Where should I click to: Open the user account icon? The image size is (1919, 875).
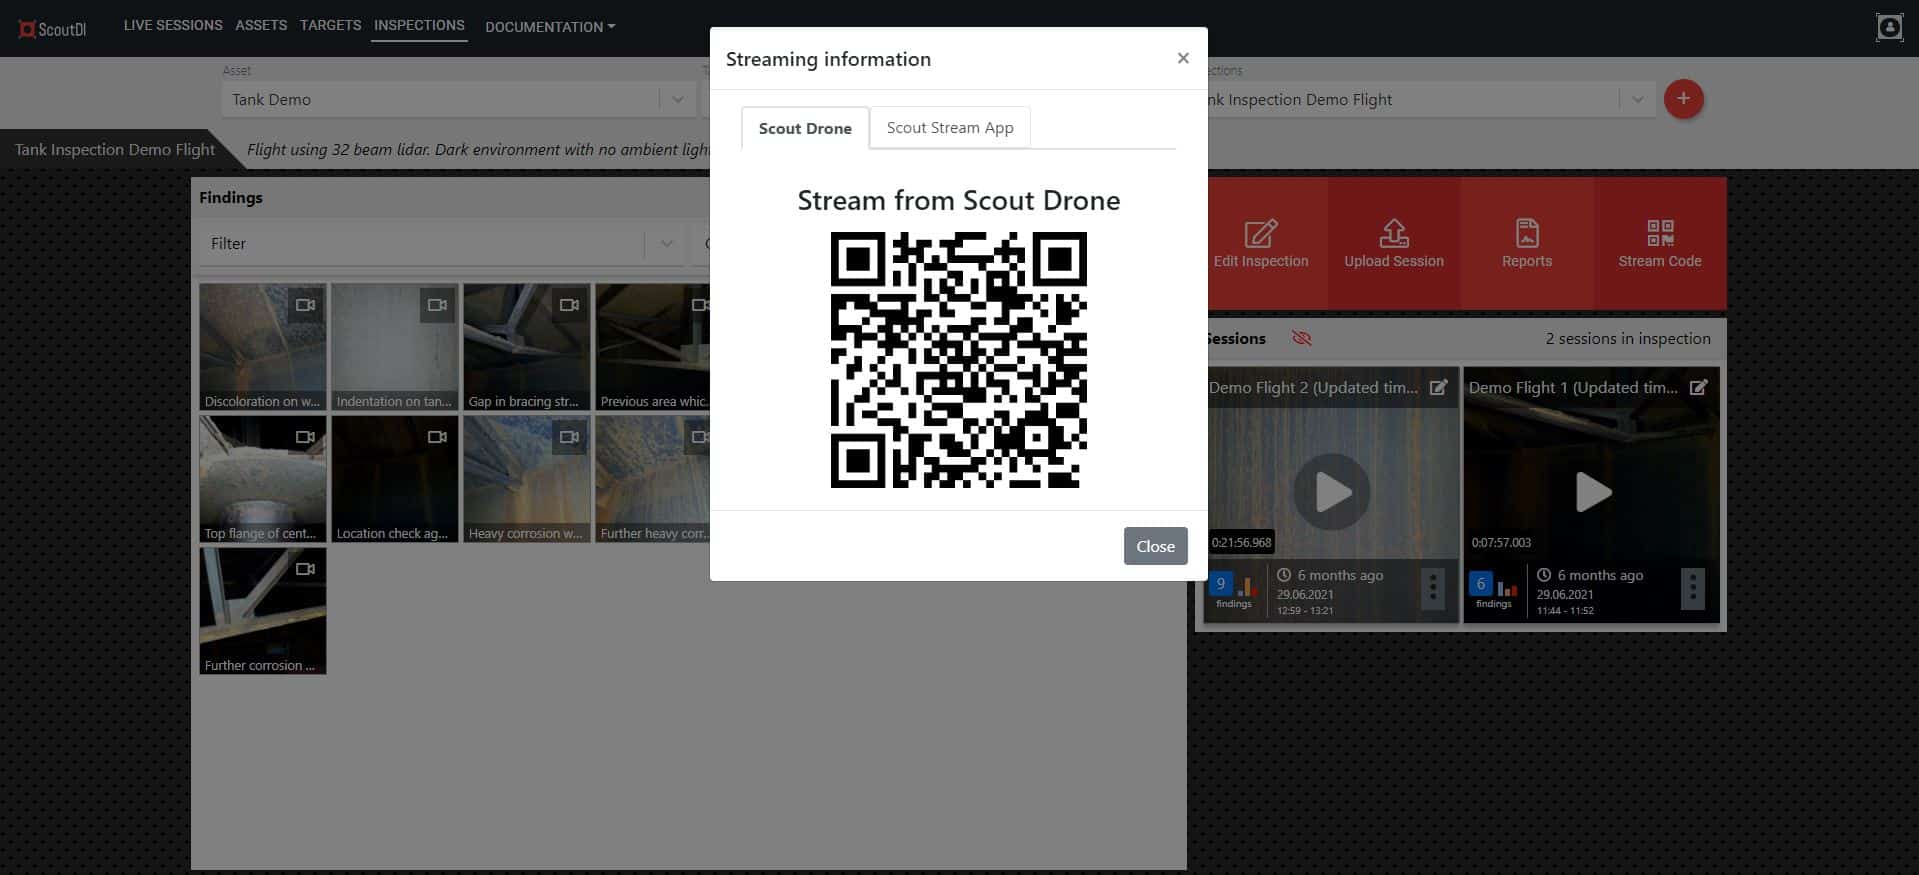(x=1889, y=27)
